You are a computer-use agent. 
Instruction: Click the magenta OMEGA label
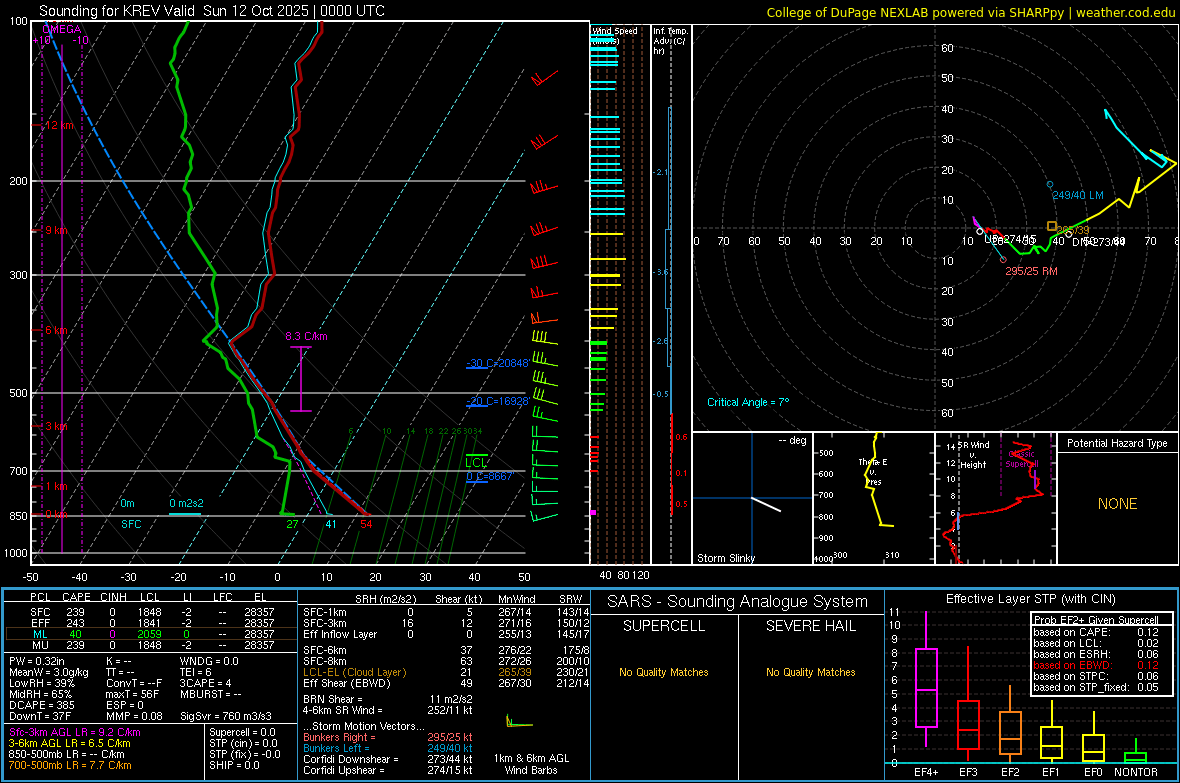tap(62, 29)
